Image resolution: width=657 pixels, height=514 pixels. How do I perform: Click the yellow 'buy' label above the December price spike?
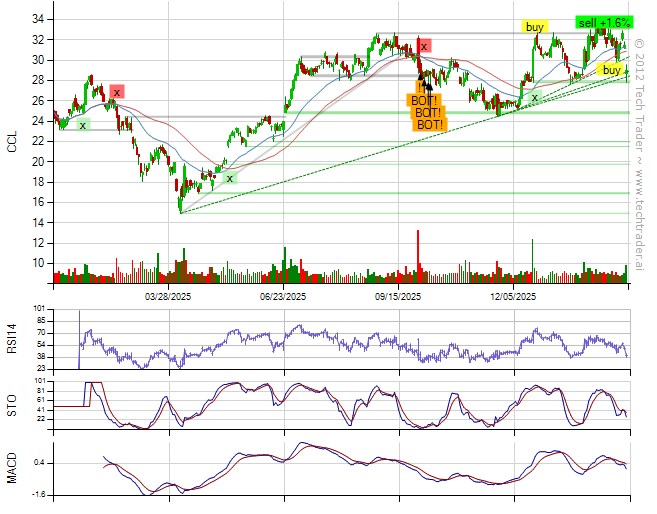pyautogui.click(x=534, y=27)
